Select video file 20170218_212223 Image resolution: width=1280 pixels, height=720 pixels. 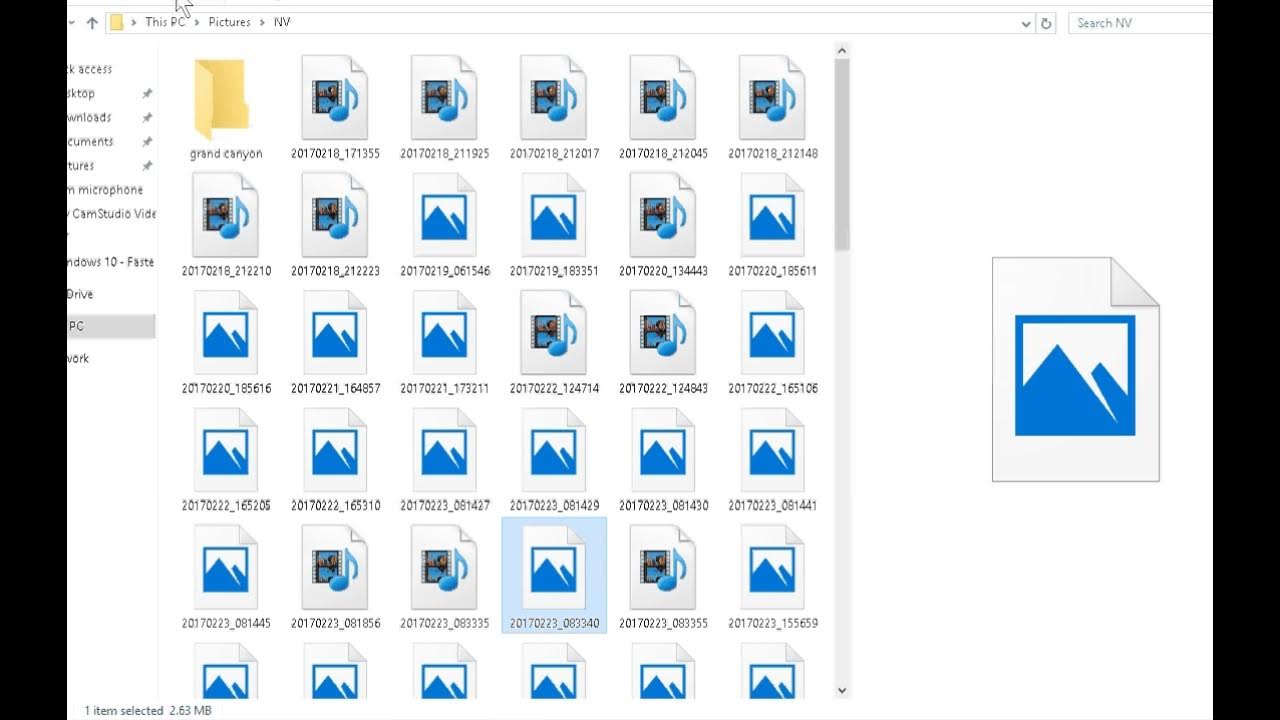(x=335, y=225)
